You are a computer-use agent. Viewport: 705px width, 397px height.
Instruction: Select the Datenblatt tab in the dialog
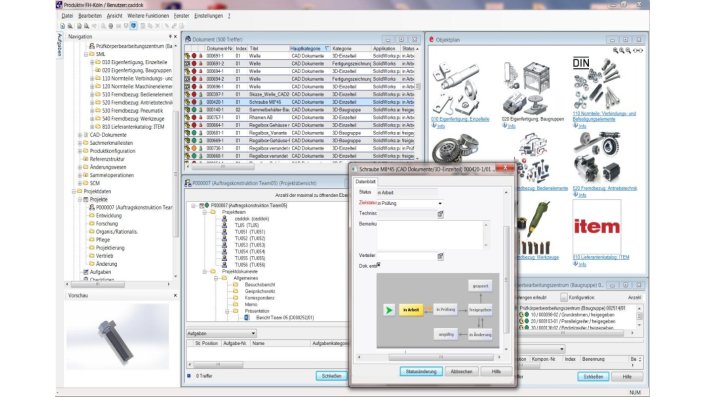point(366,182)
